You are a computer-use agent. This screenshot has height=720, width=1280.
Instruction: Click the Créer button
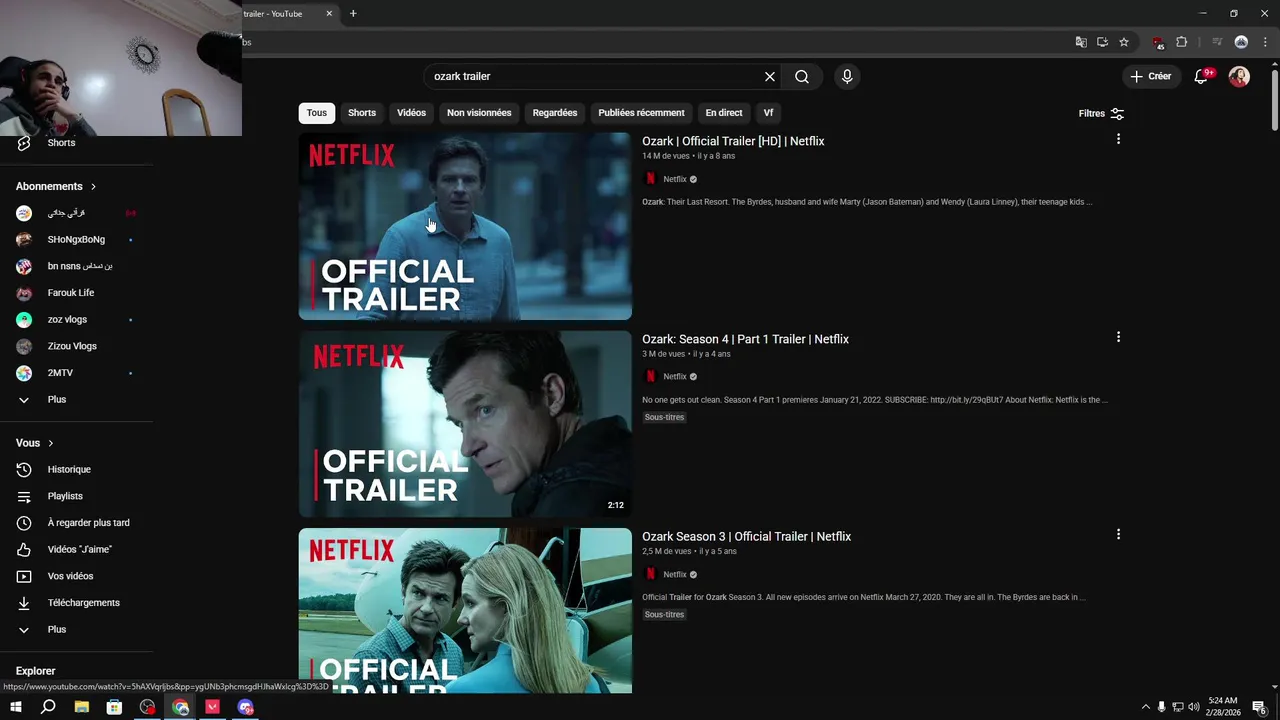click(1151, 76)
